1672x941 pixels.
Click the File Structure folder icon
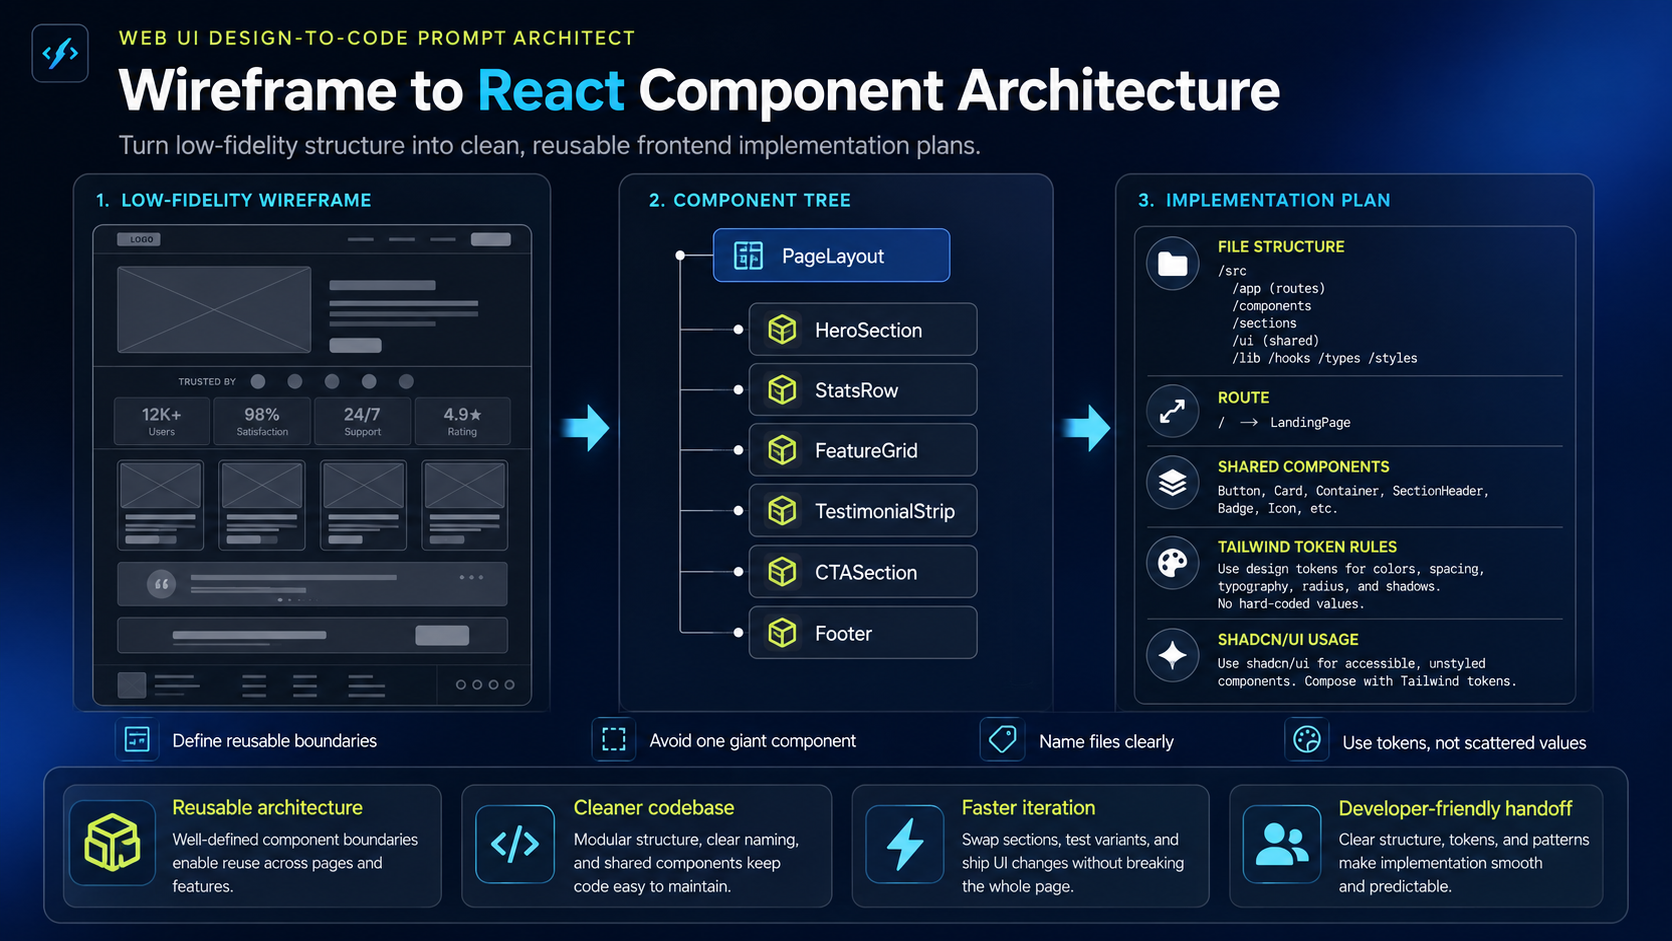[1172, 264]
